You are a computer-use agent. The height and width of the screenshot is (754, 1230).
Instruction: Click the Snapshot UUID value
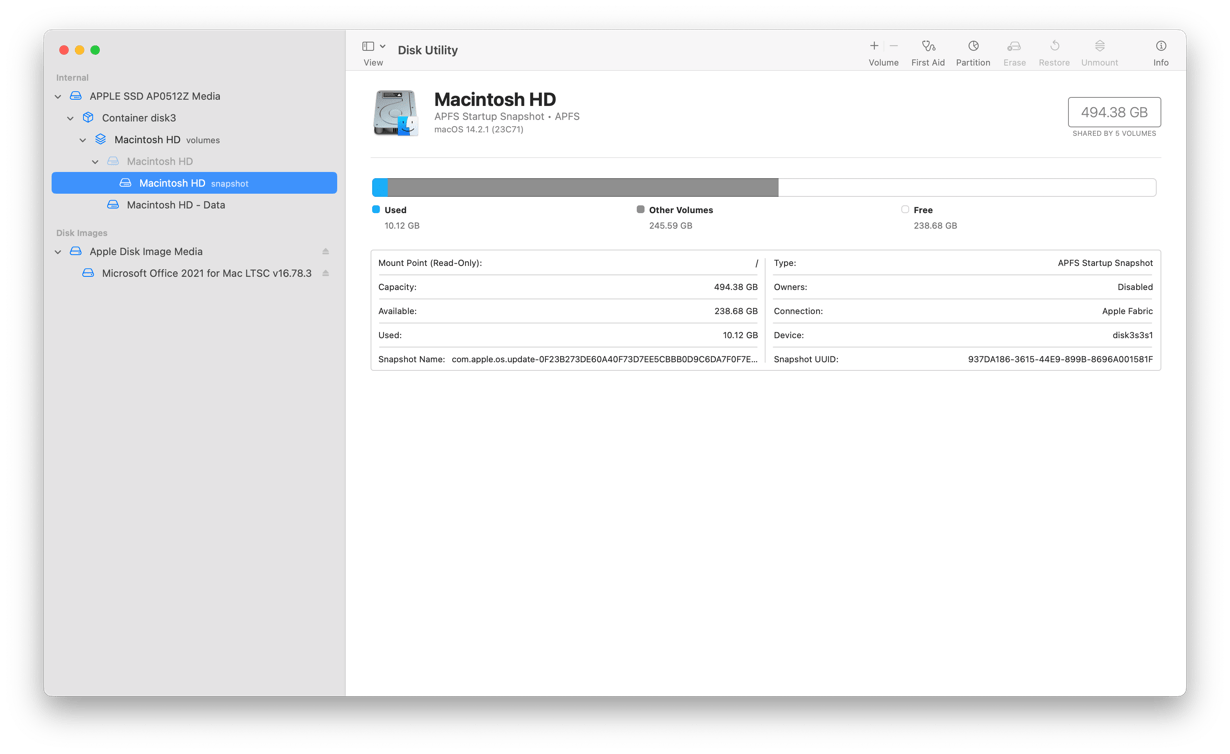(x=1059, y=359)
